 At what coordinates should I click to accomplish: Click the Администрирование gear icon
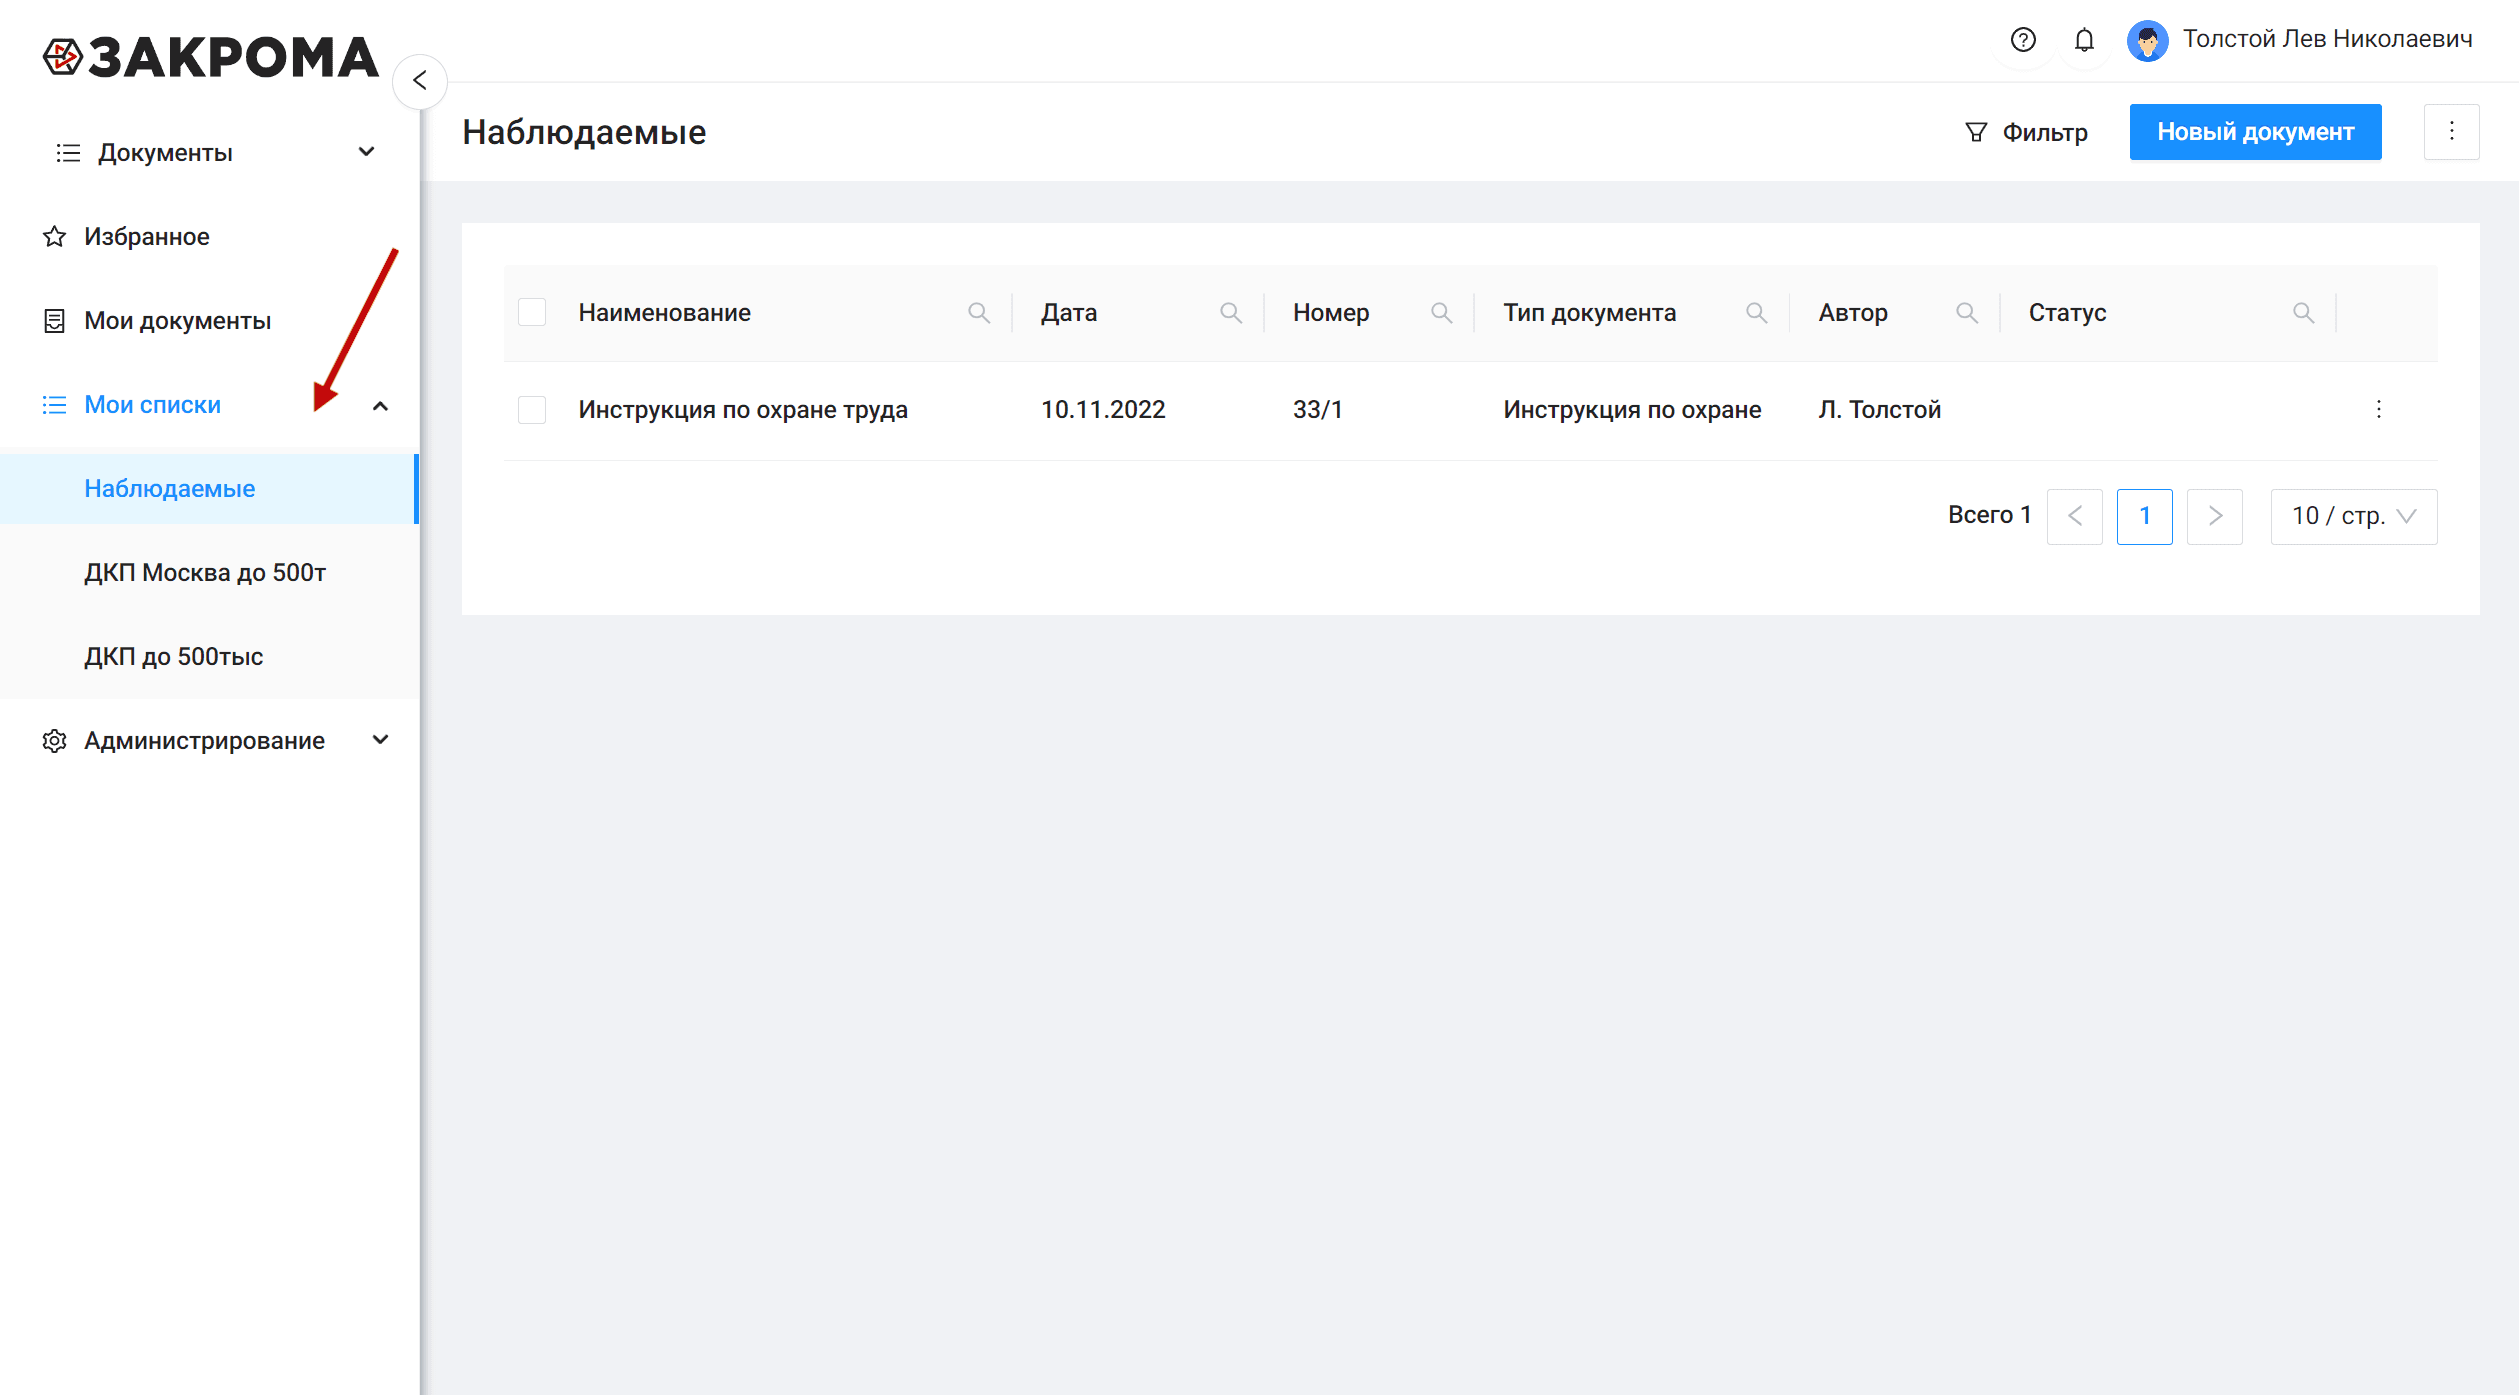pos(54,741)
